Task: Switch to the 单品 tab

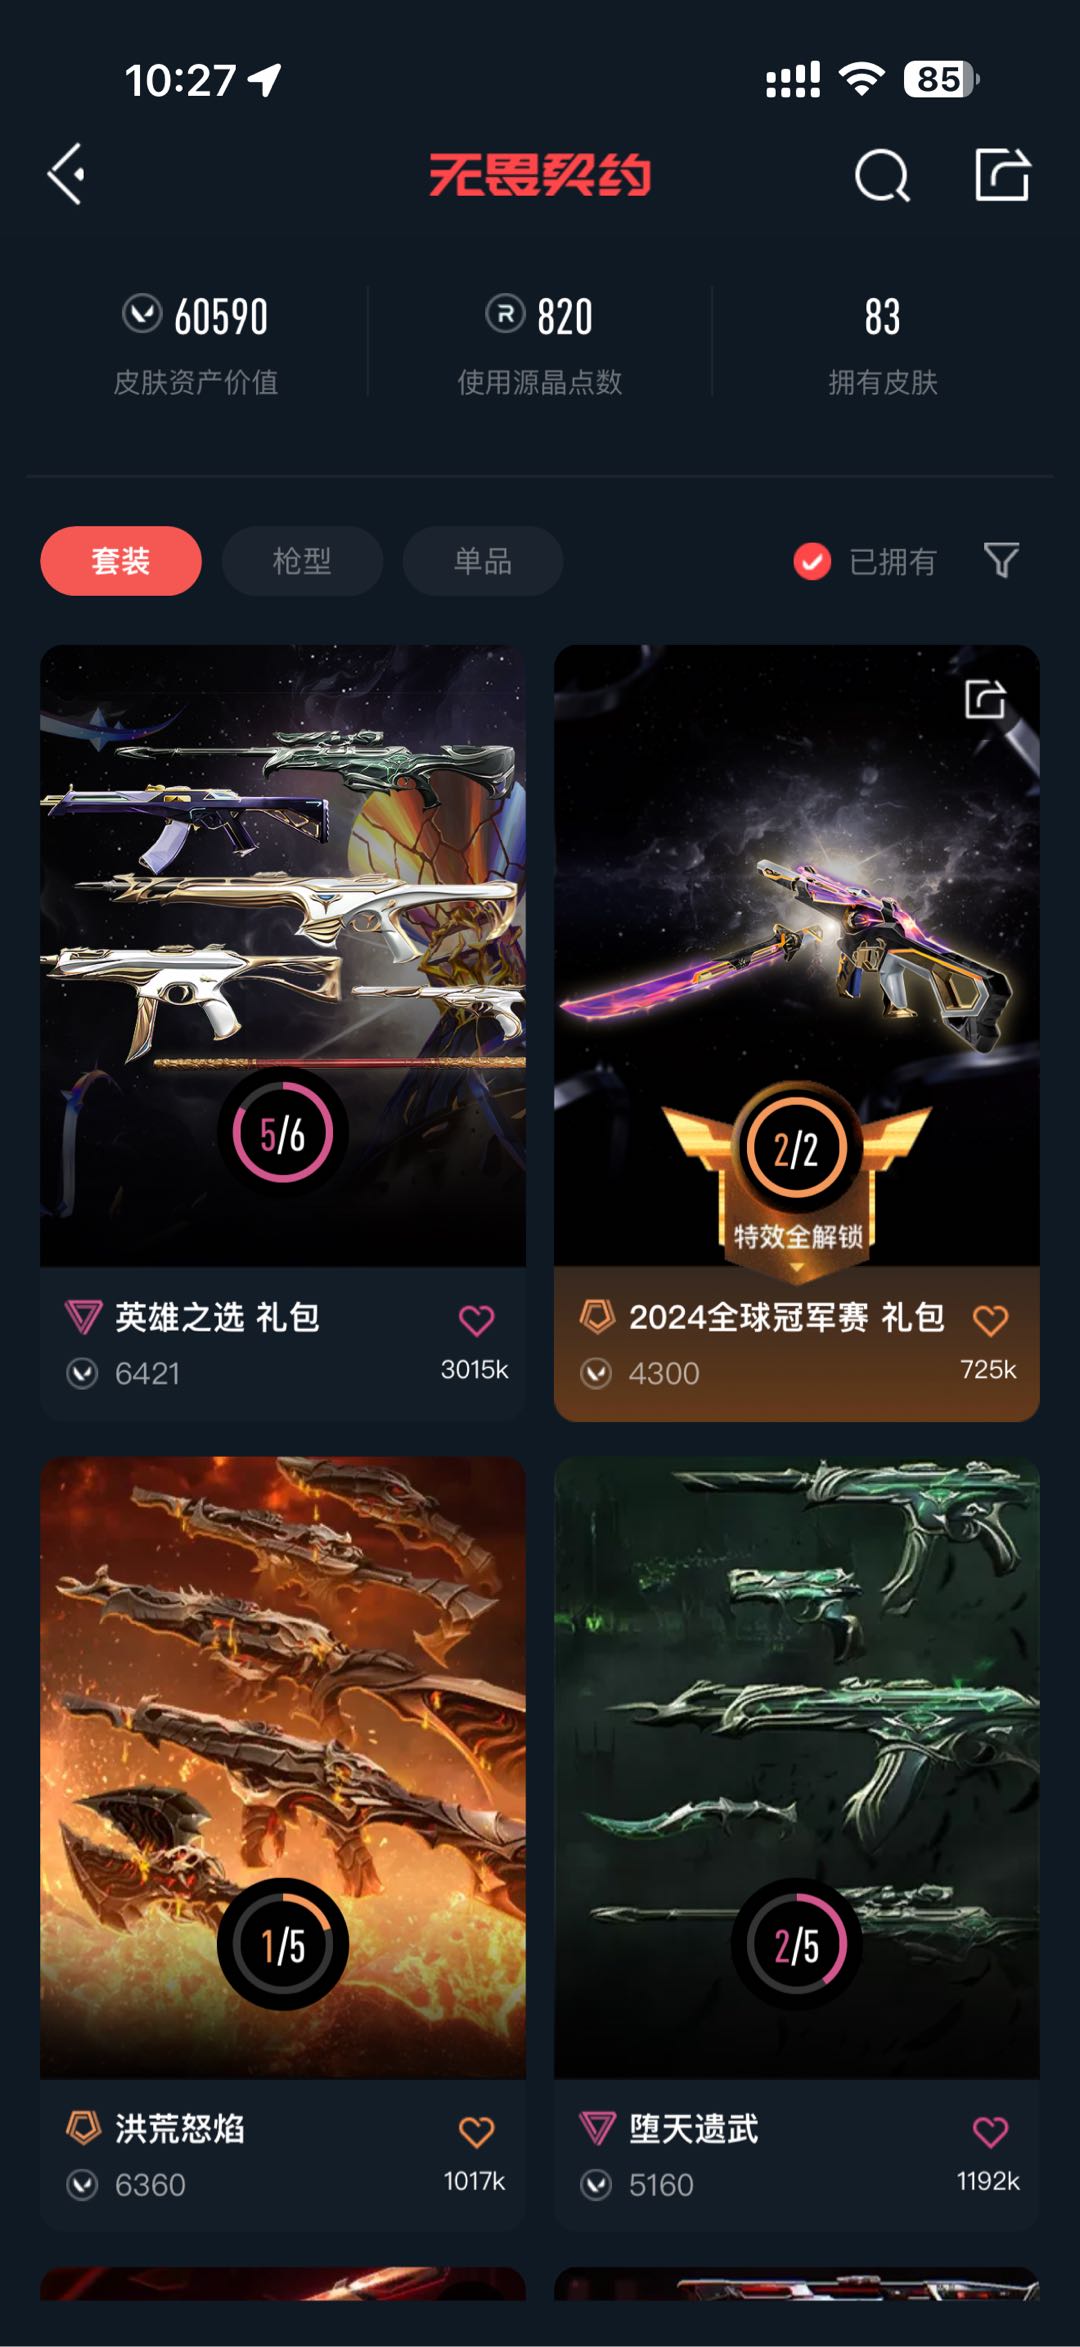Action: click(483, 561)
